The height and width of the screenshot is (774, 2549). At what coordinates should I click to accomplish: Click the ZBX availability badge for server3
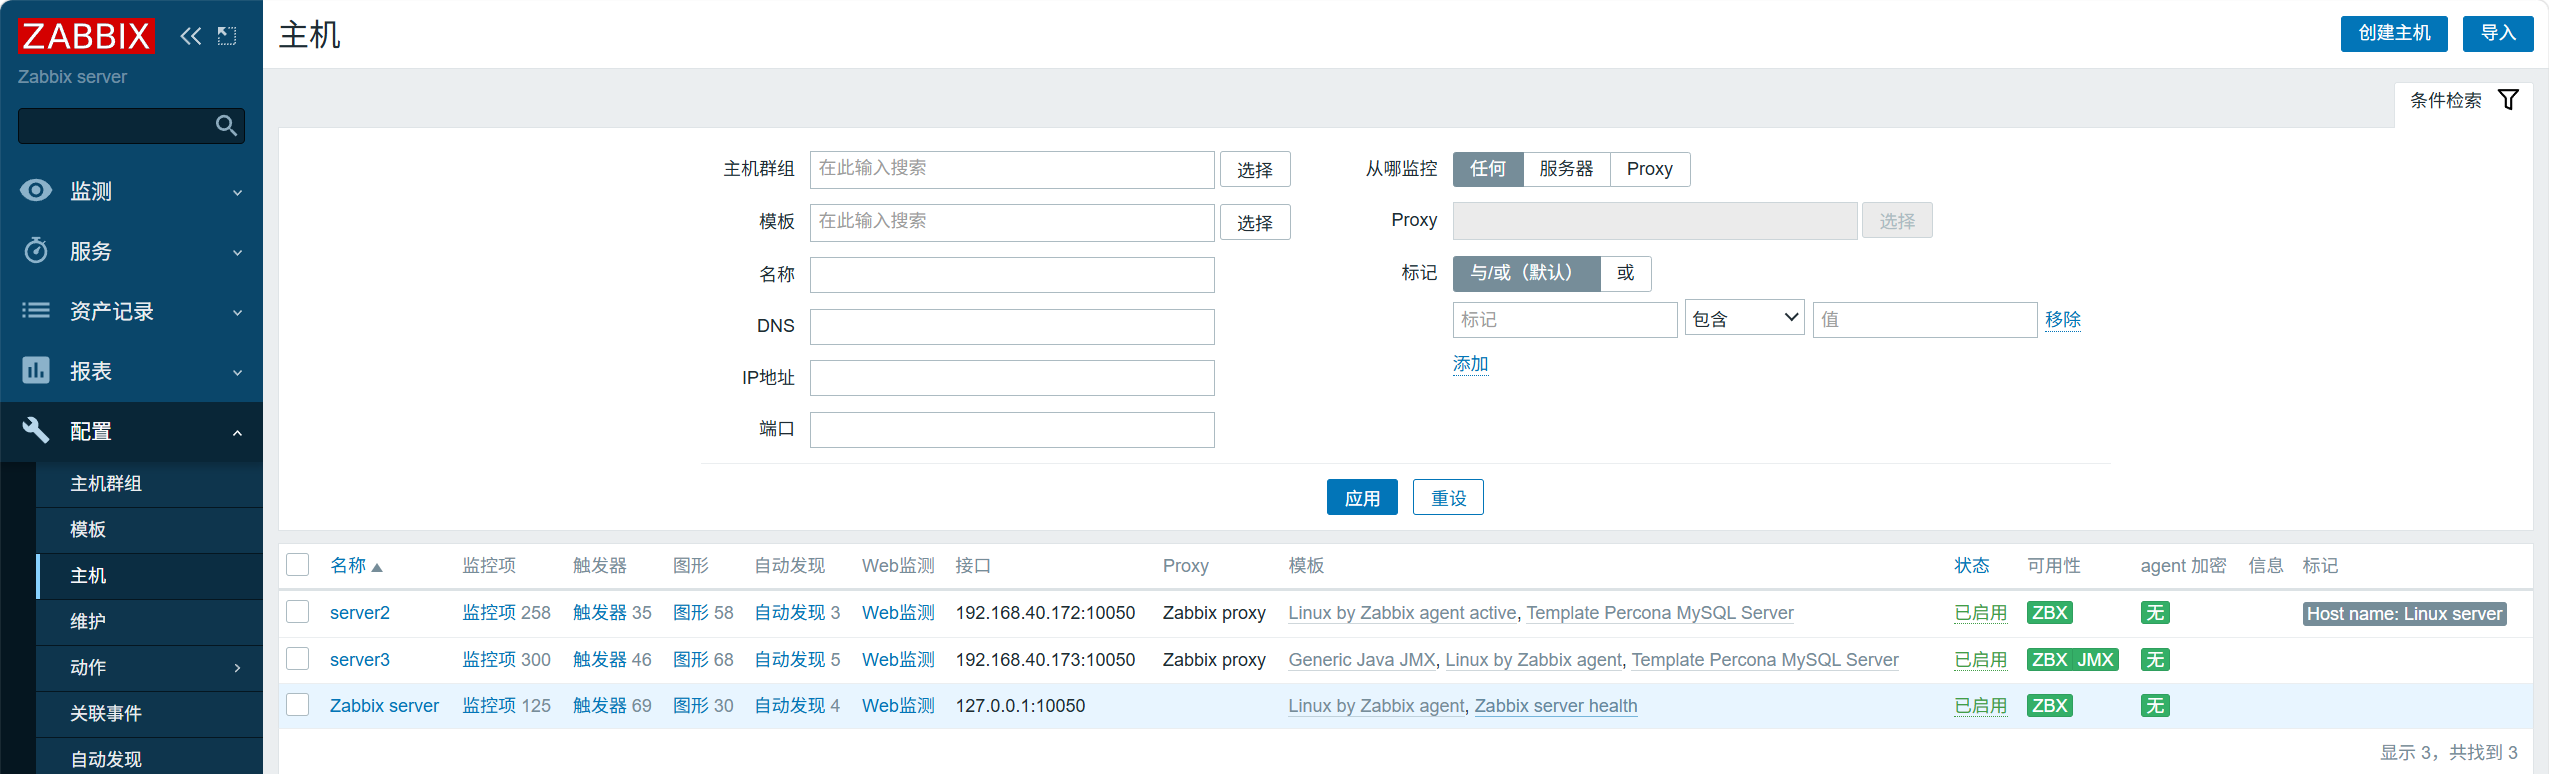(2049, 660)
